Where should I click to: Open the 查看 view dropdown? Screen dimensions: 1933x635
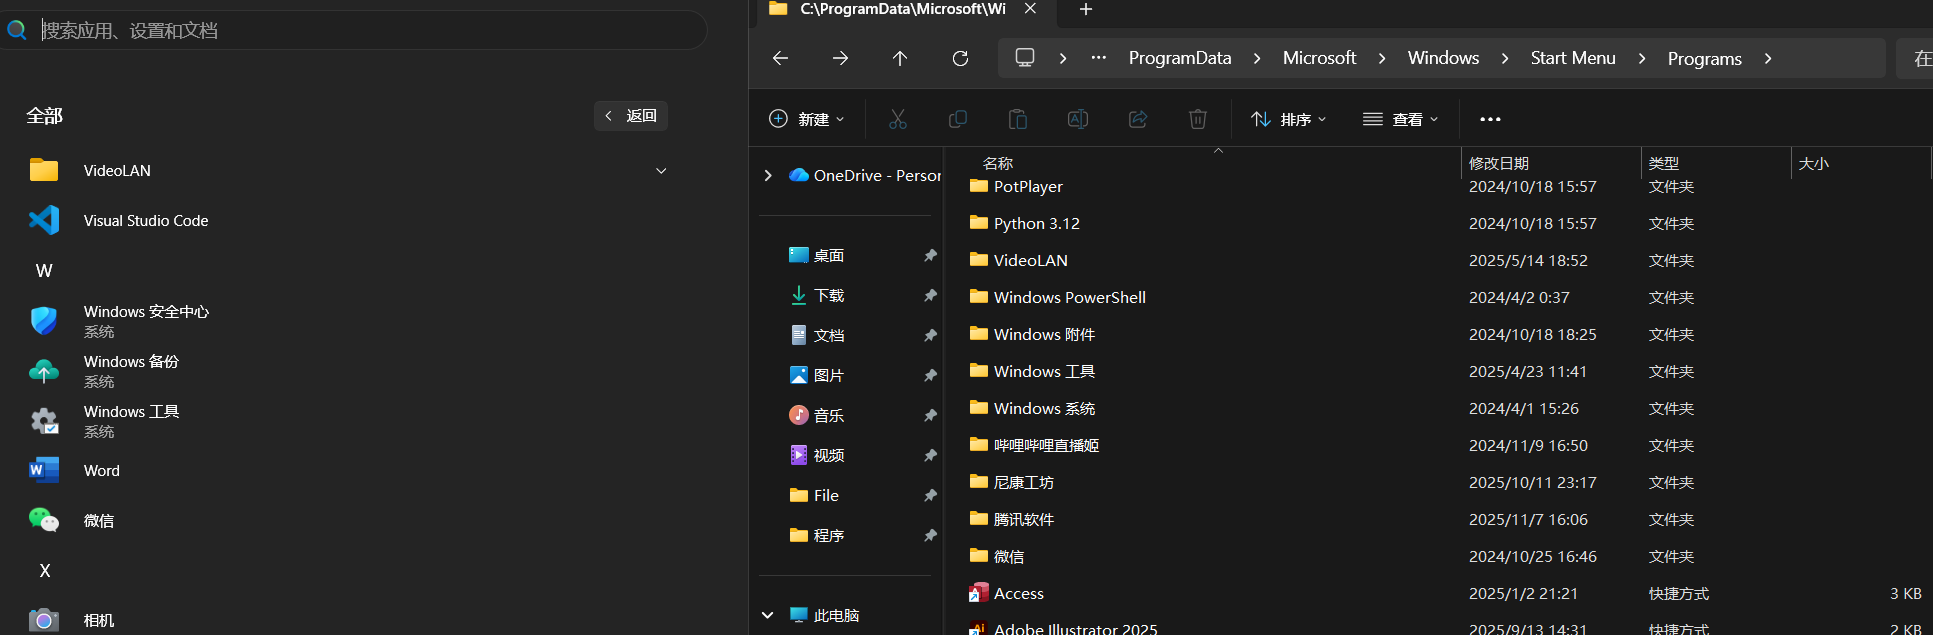point(1401,119)
